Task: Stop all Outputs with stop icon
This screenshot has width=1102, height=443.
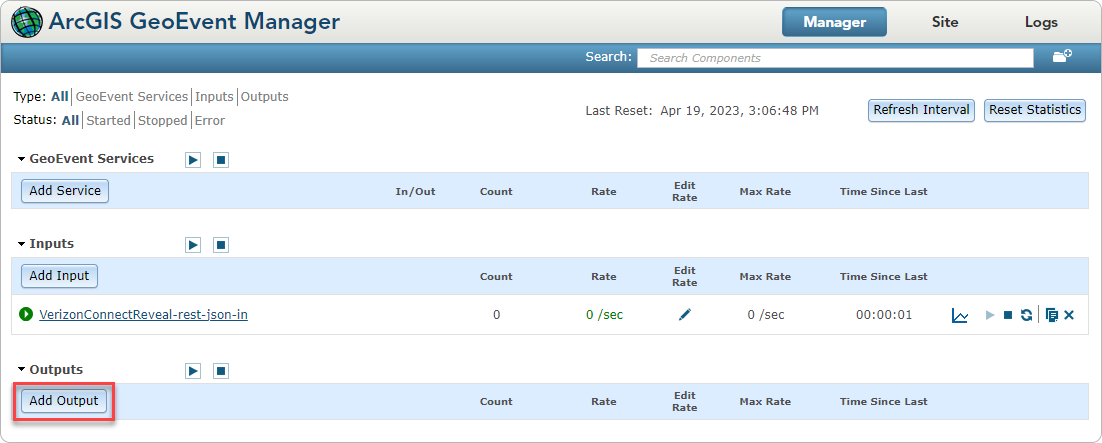Action: (221, 371)
